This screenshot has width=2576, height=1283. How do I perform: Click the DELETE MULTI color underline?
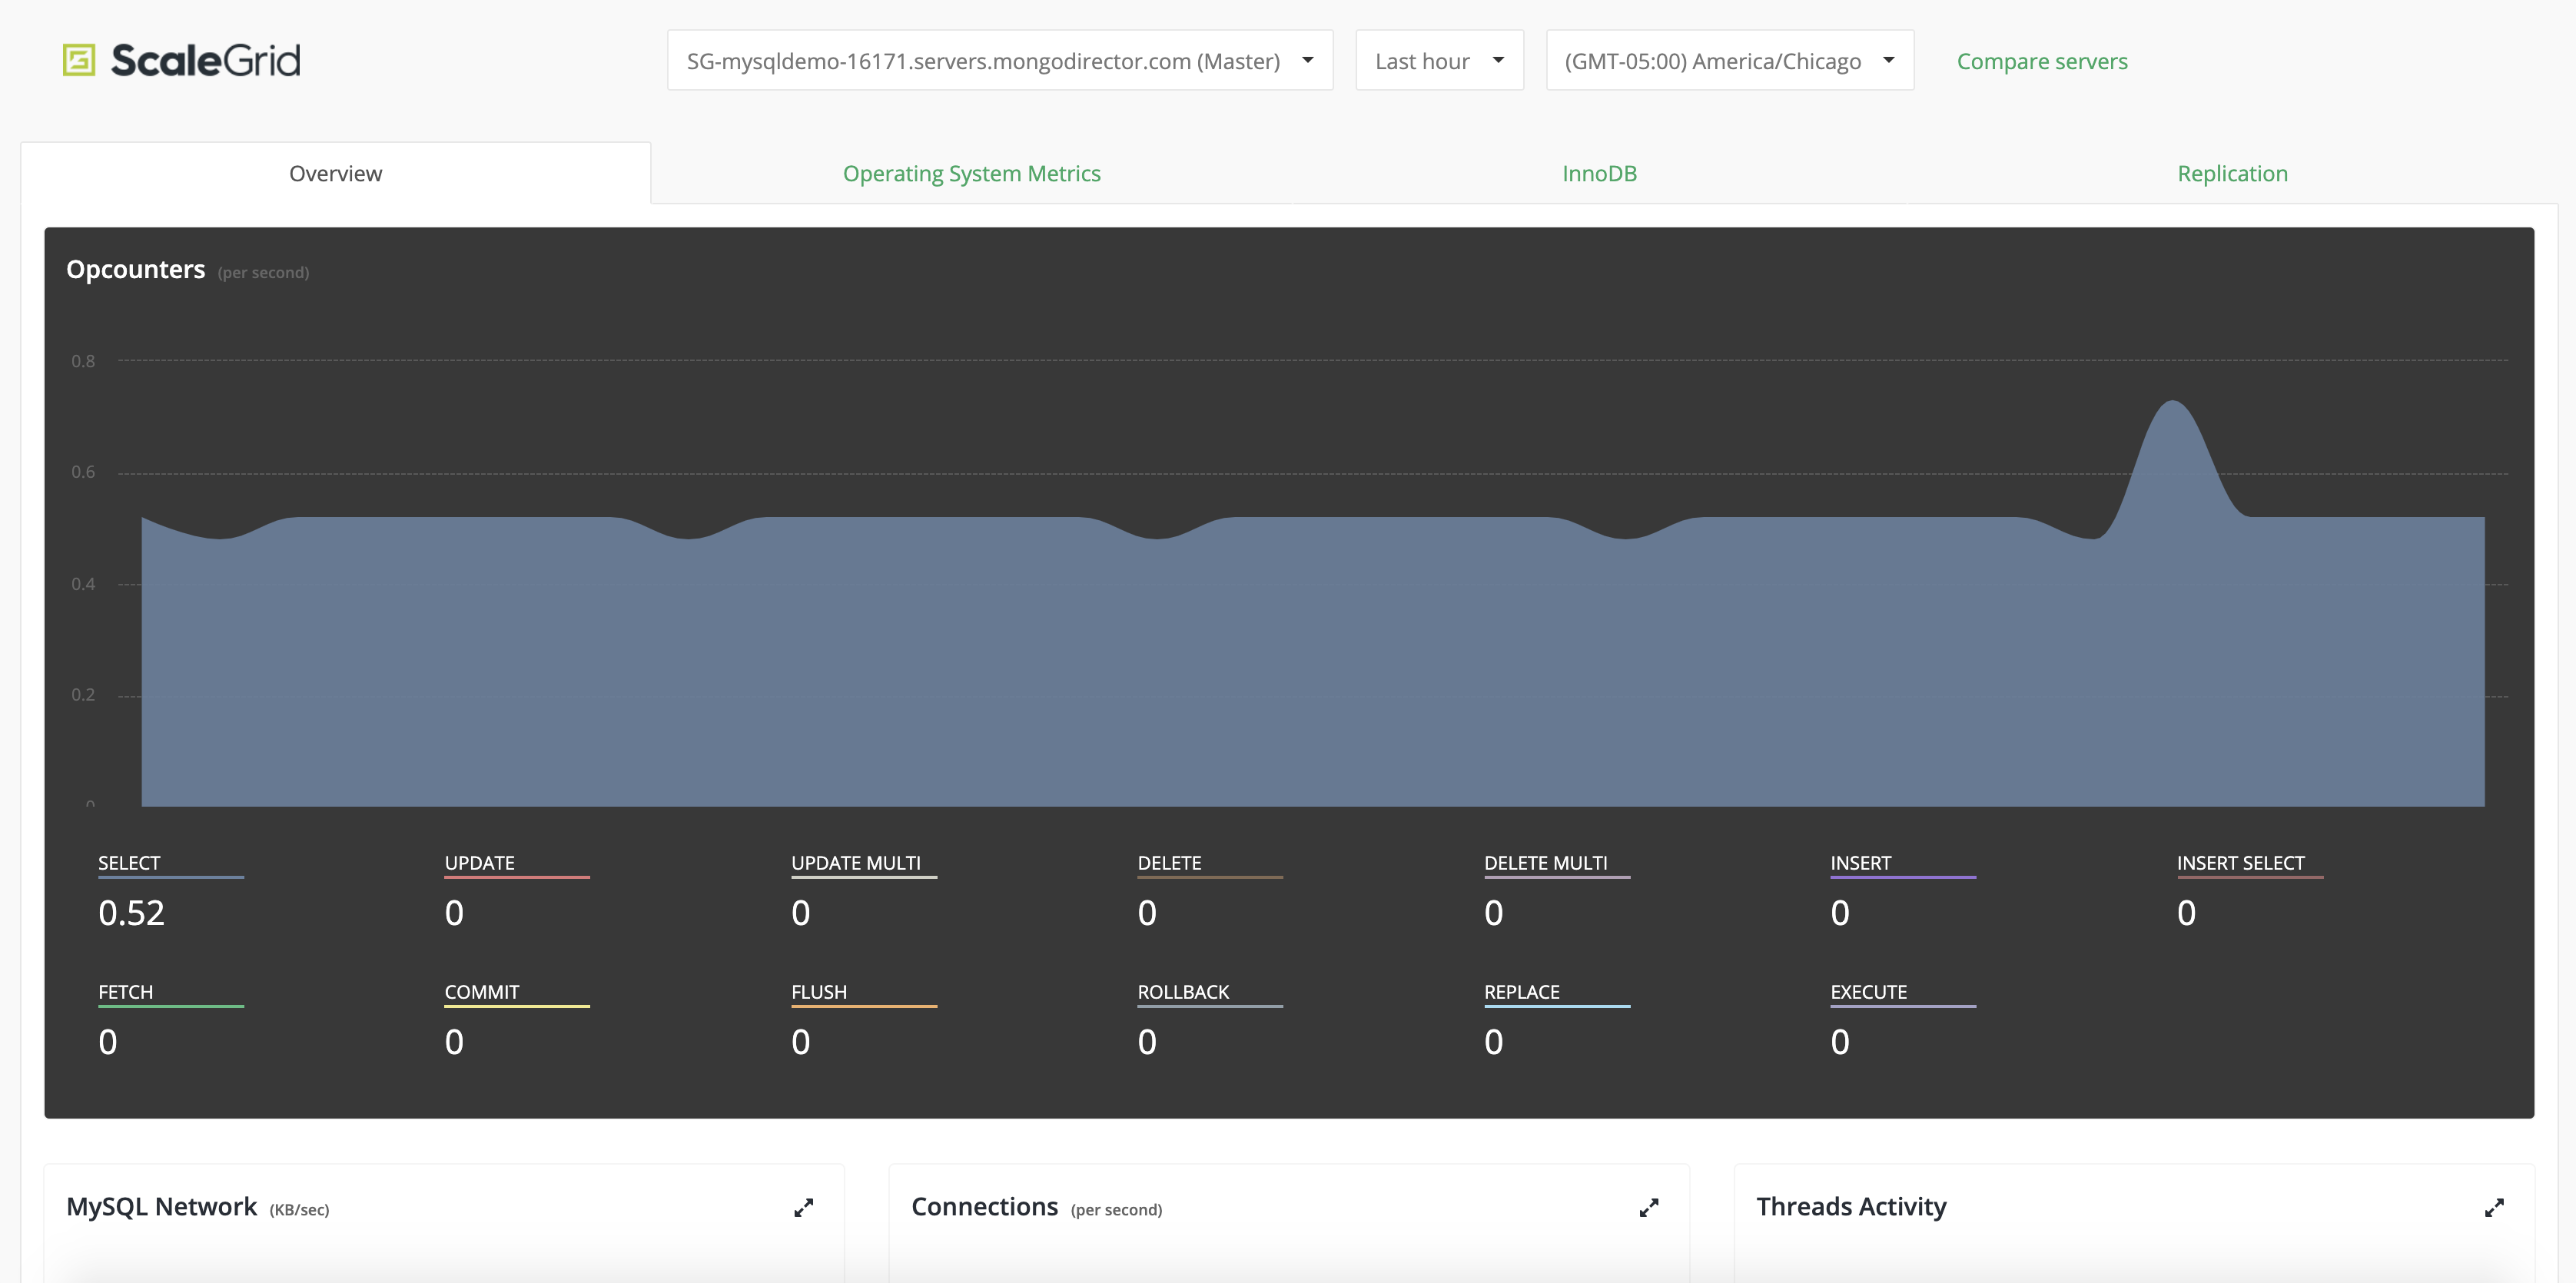point(1556,877)
